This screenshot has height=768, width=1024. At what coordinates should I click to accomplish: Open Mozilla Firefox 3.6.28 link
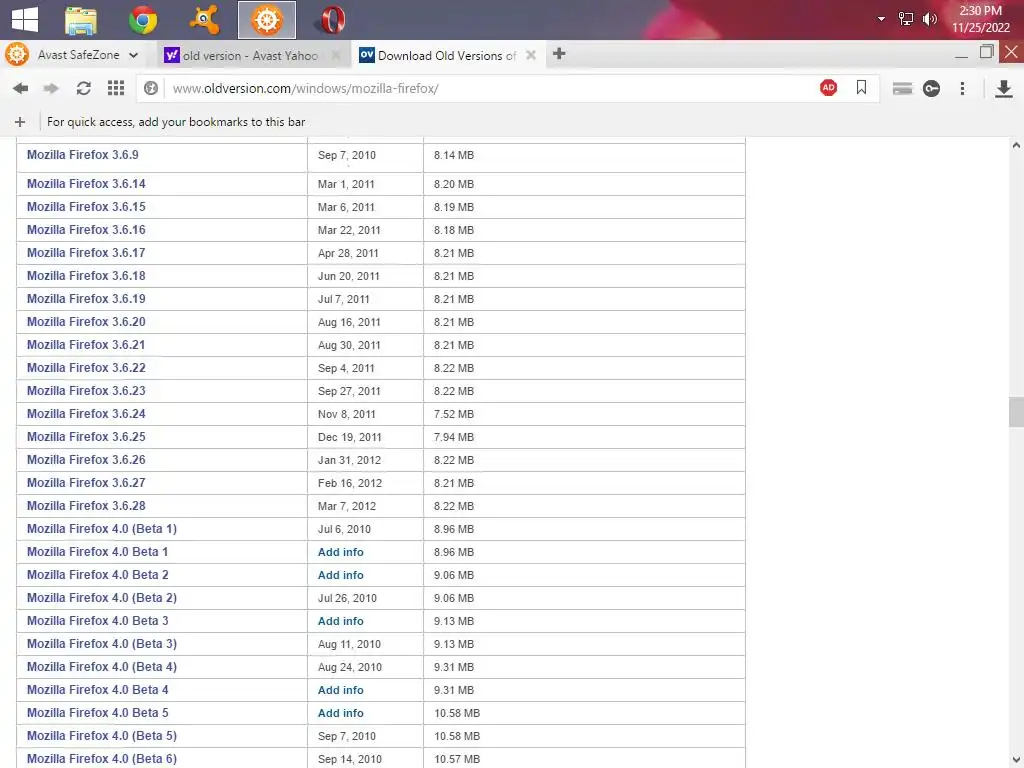pyautogui.click(x=86, y=506)
